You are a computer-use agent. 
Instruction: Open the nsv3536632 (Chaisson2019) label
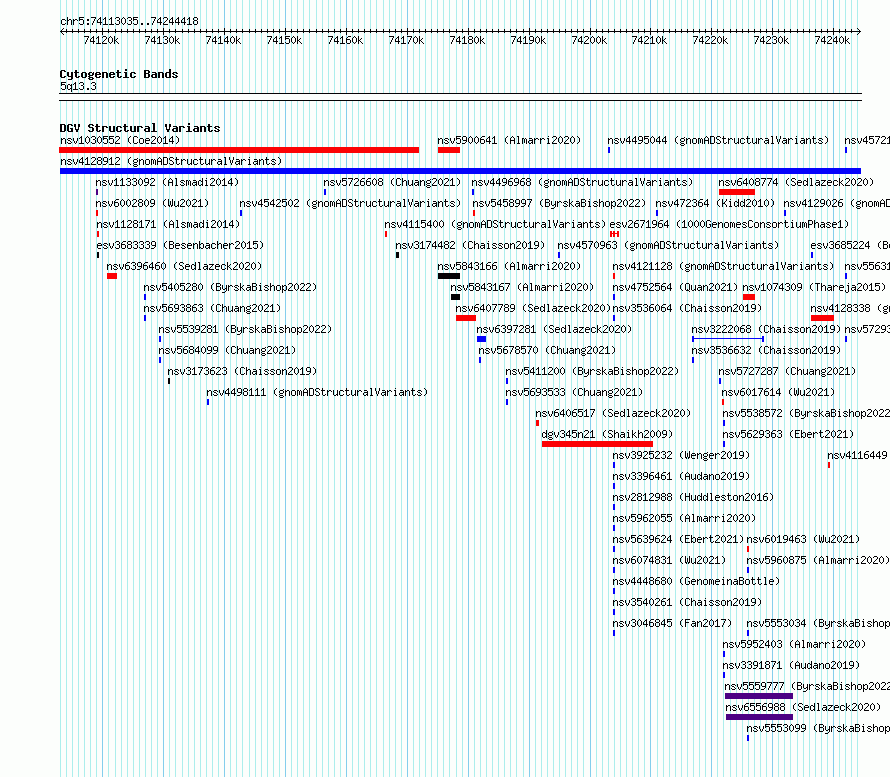click(766, 350)
